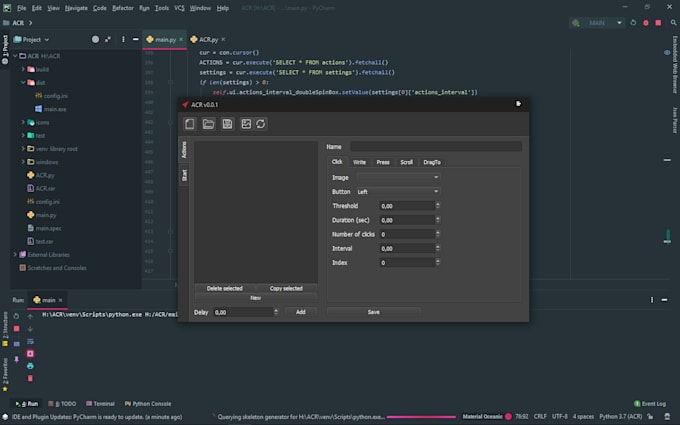Hide the Project panel with minus icon
This screenshot has width=680, height=425.
click(x=136, y=39)
